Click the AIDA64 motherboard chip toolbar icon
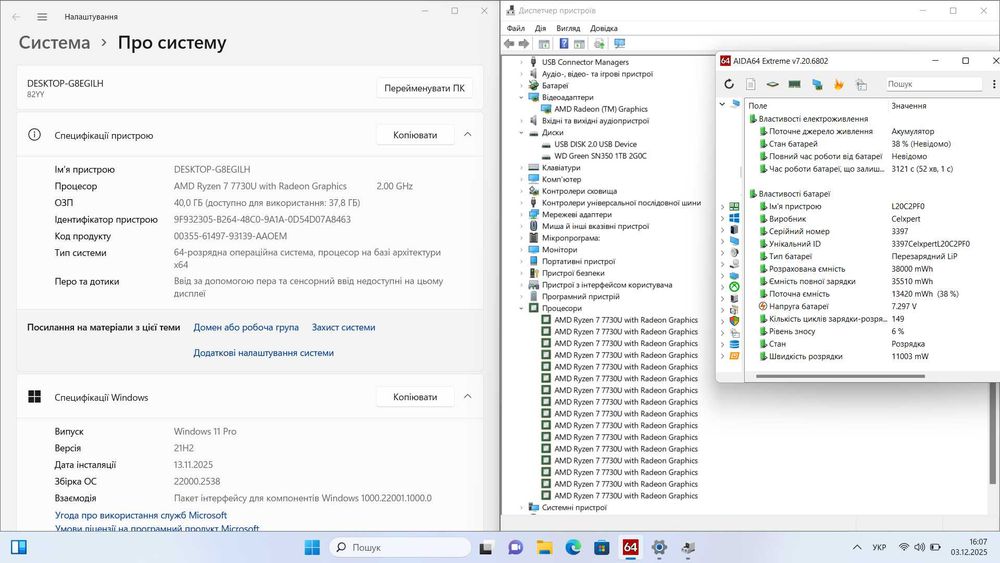The image size is (1000, 563). click(x=772, y=84)
